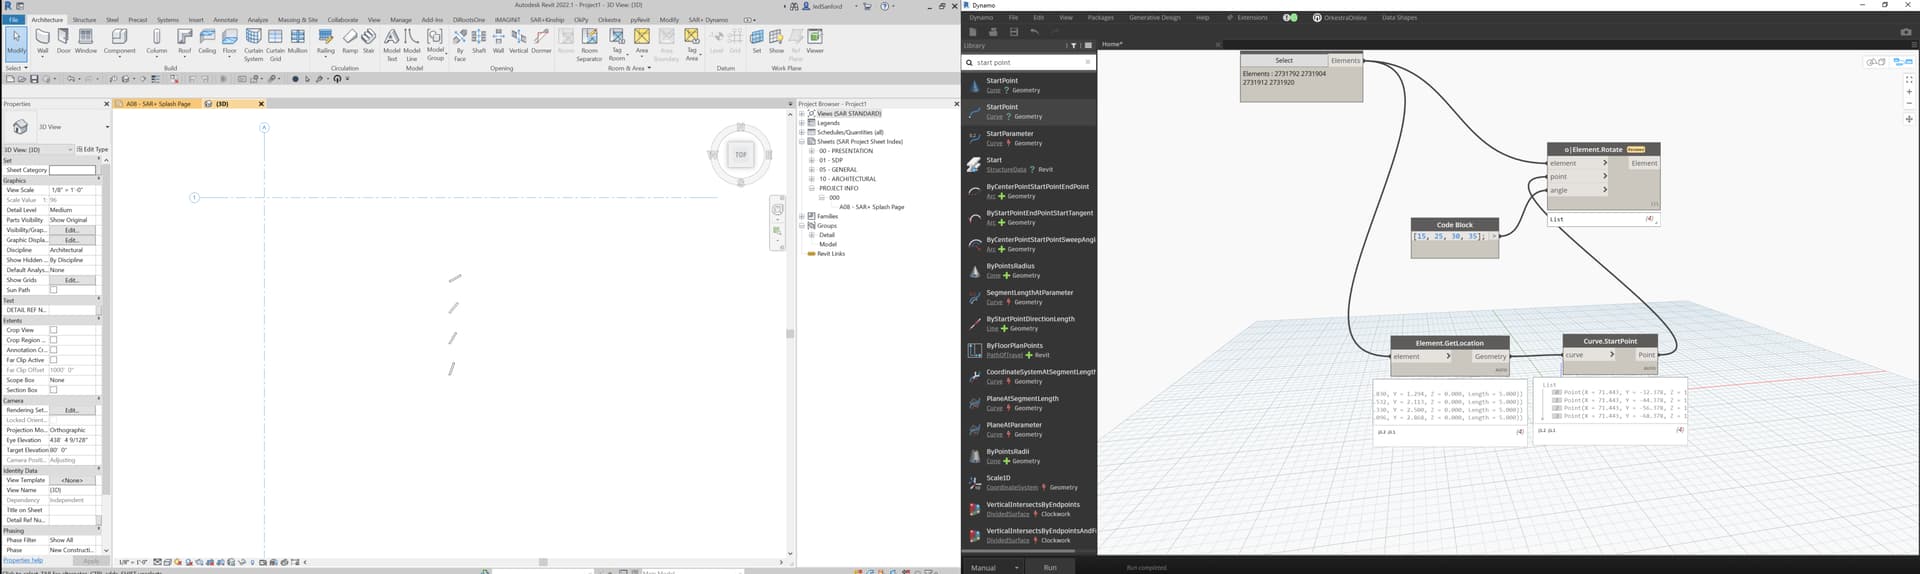This screenshot has height=574, width=1920.
Task: Expand the 10 - ARCHITECTURAL sheet group
Action: click(812, 179)
